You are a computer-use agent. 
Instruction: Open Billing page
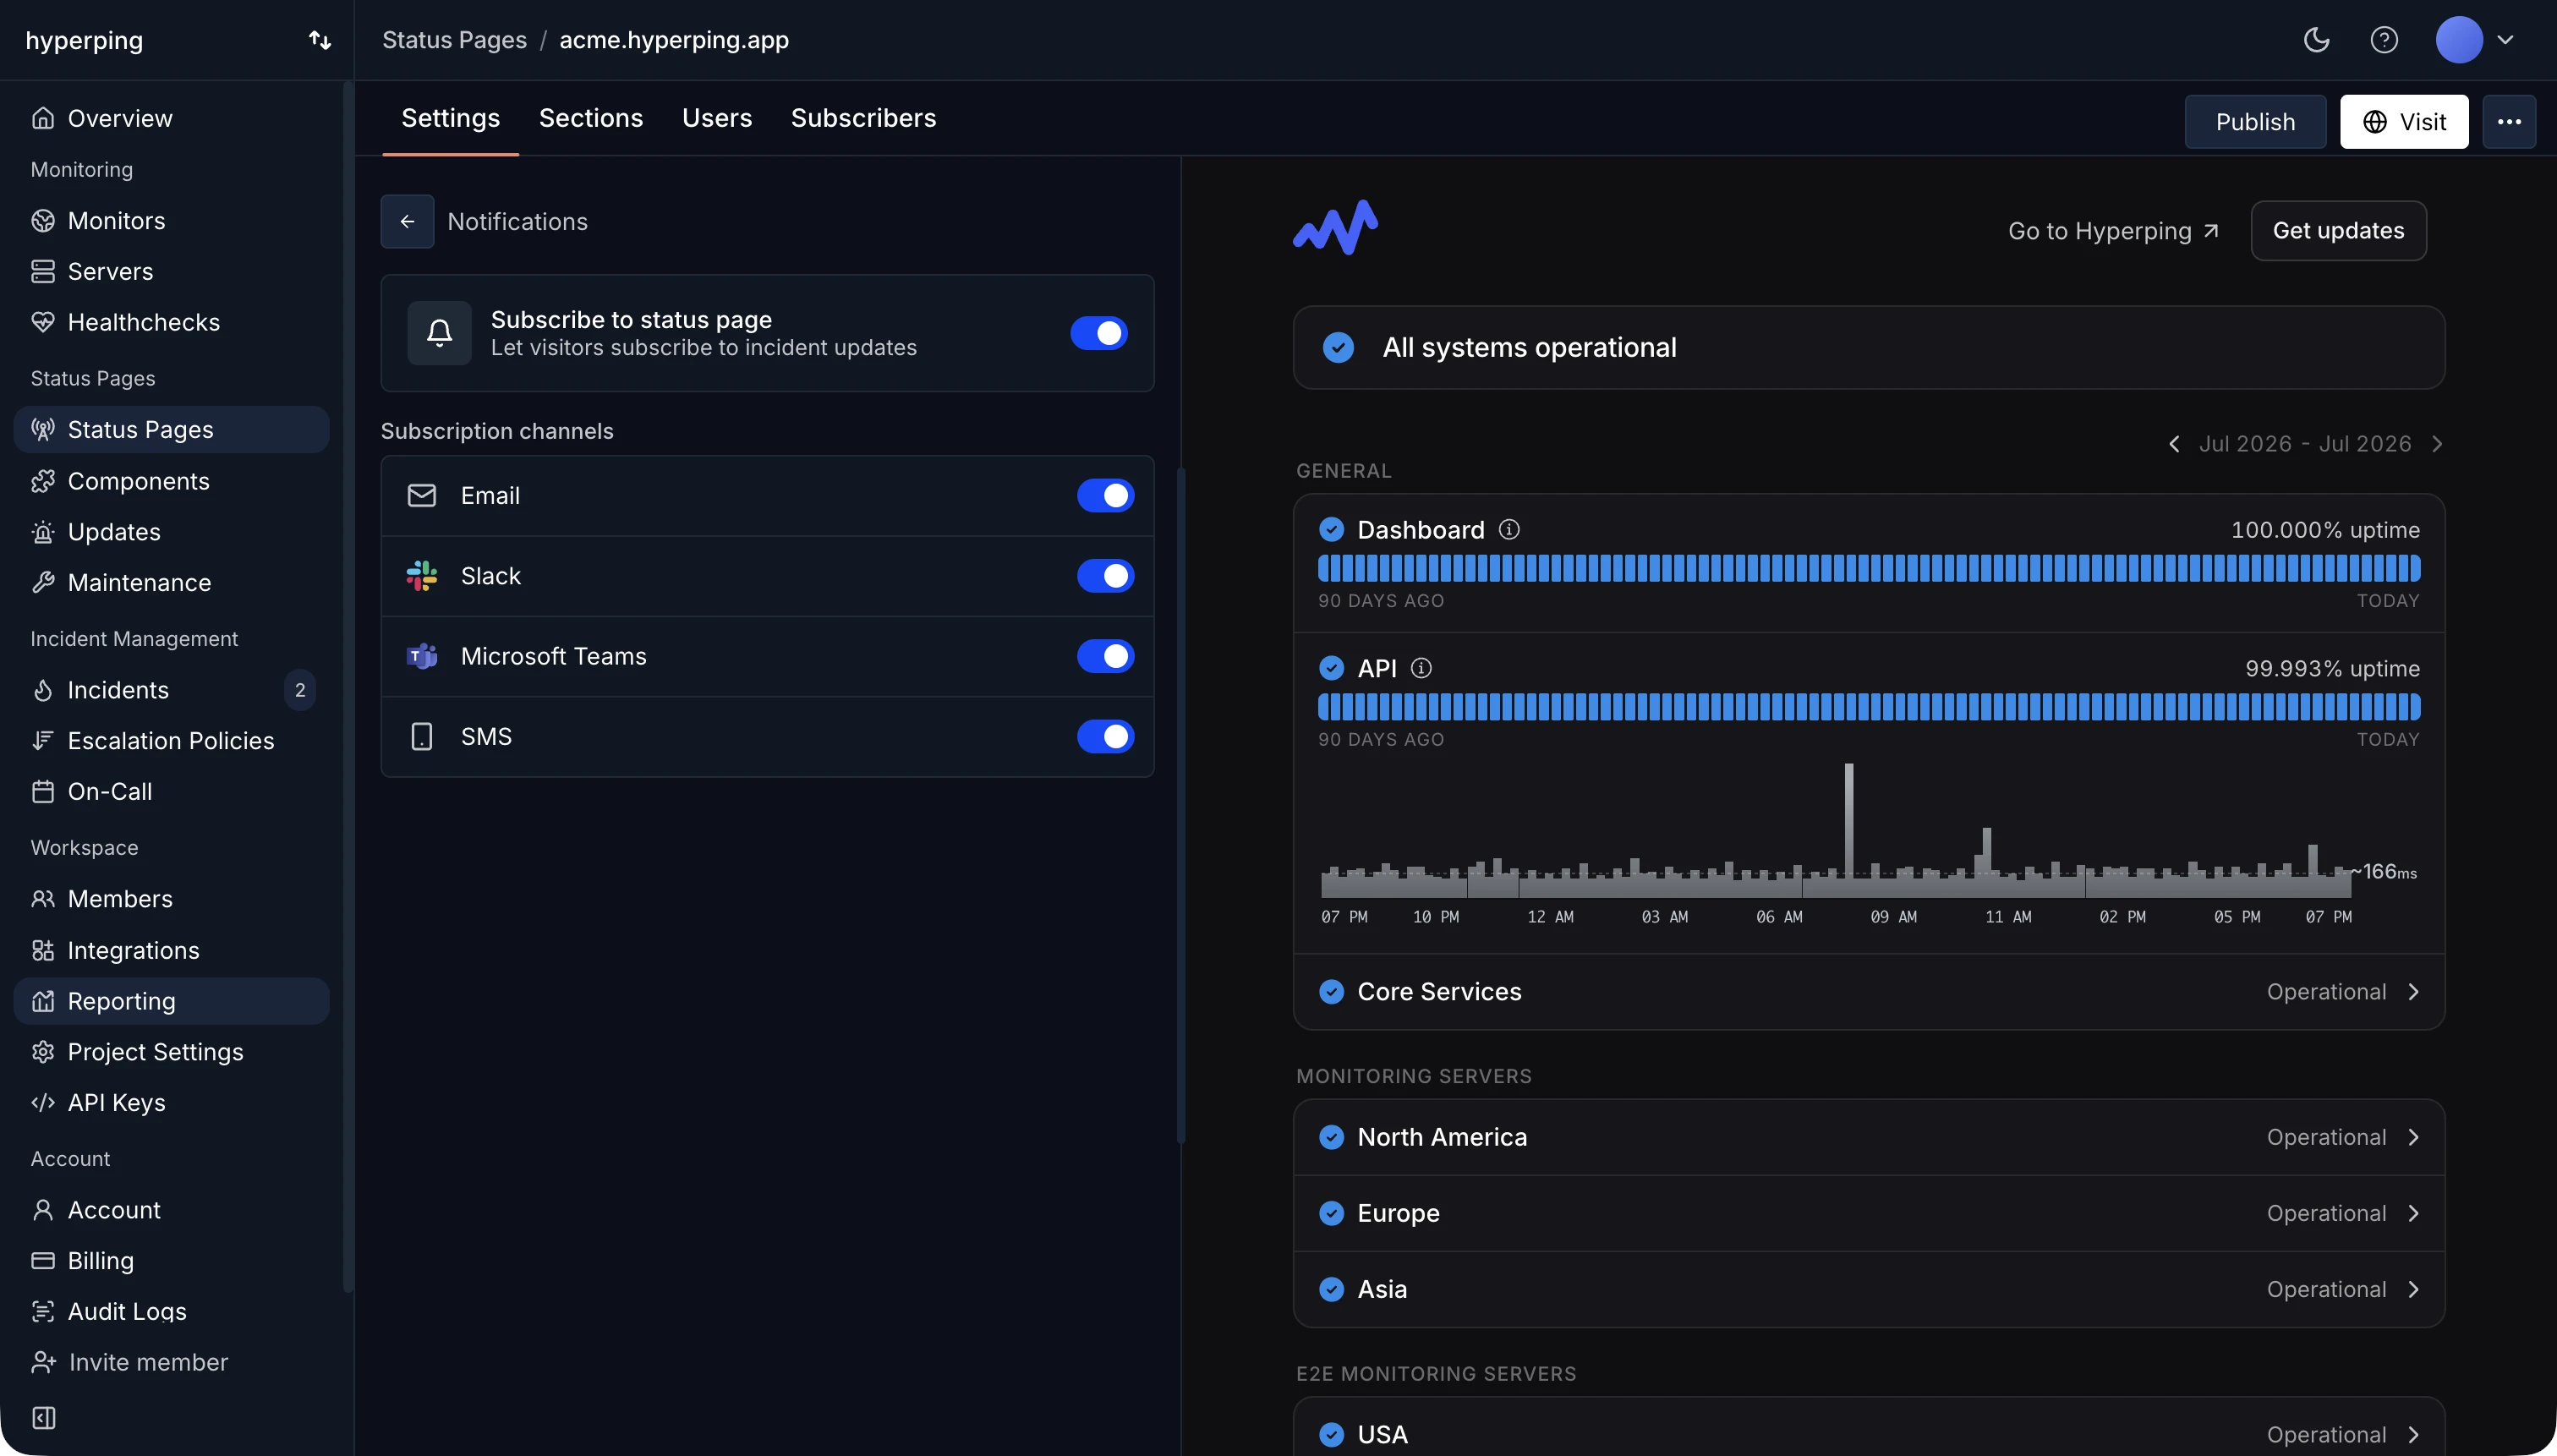coord(171,1260)
